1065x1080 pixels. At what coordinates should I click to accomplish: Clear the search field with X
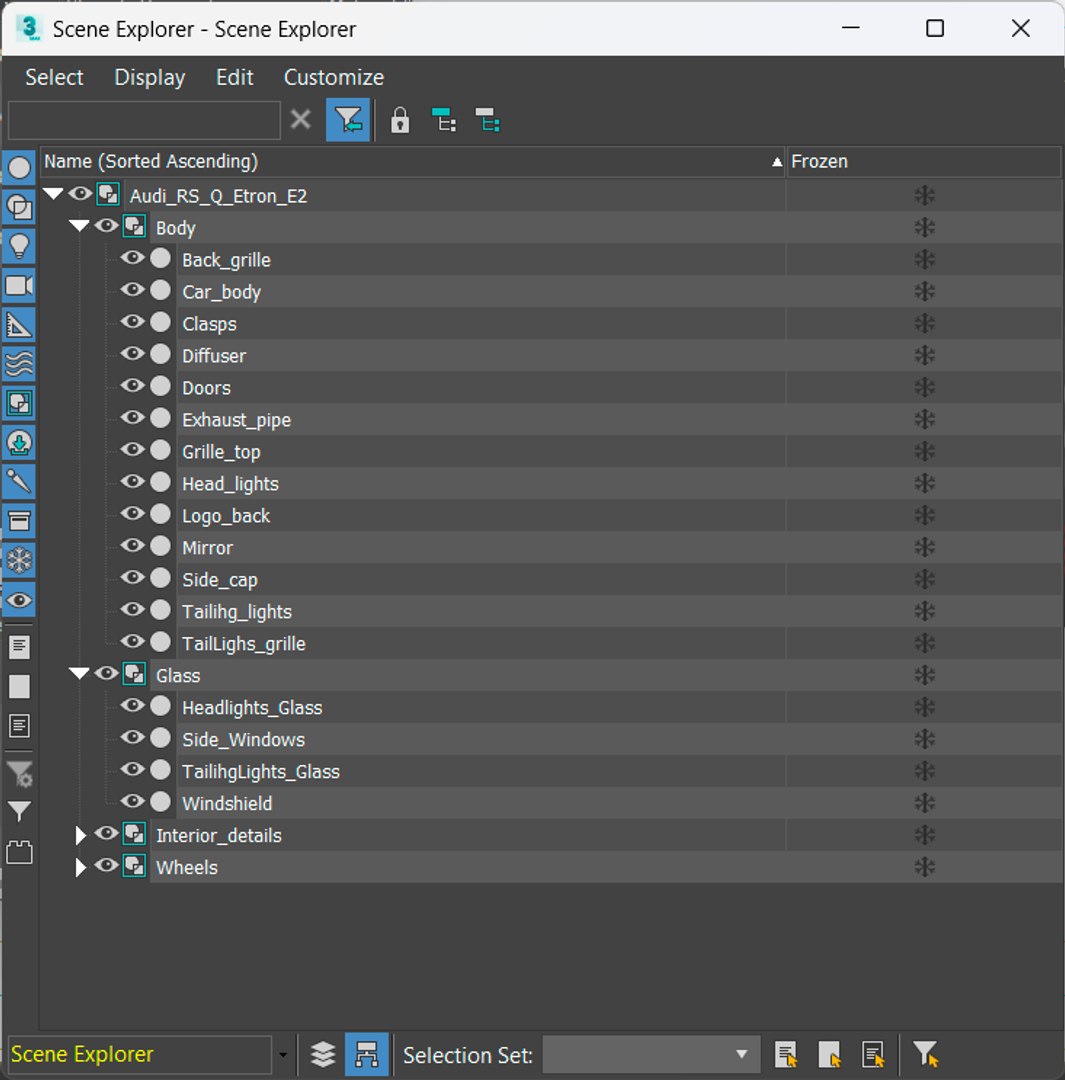(x=300, y=120)
